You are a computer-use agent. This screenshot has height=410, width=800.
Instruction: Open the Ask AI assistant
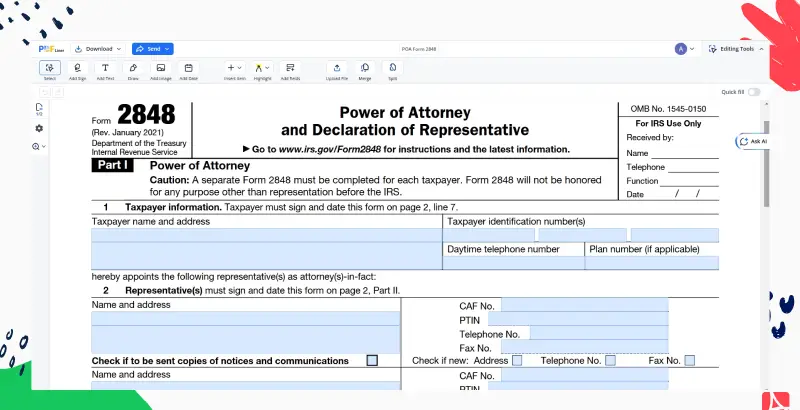pyautogui.click(x=754, y=141)
